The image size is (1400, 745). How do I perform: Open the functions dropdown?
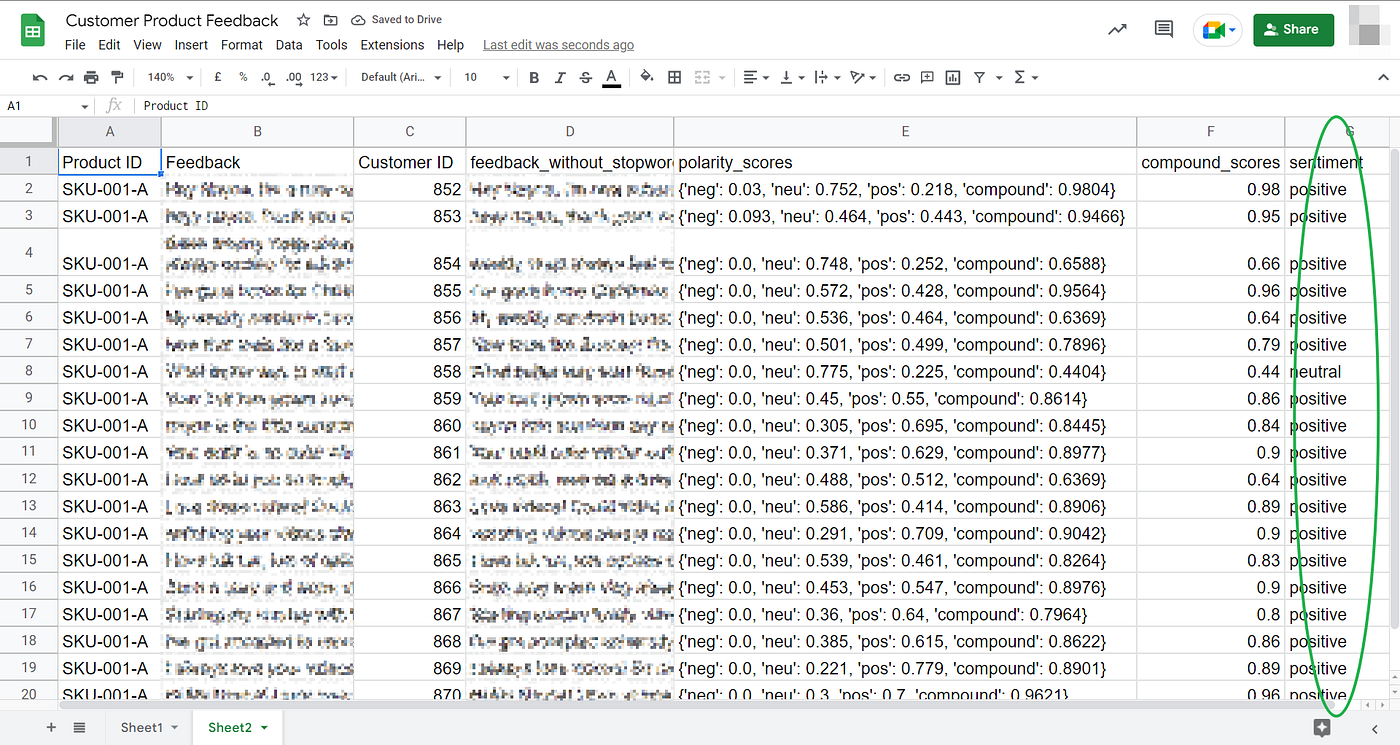coord(1026,77)
